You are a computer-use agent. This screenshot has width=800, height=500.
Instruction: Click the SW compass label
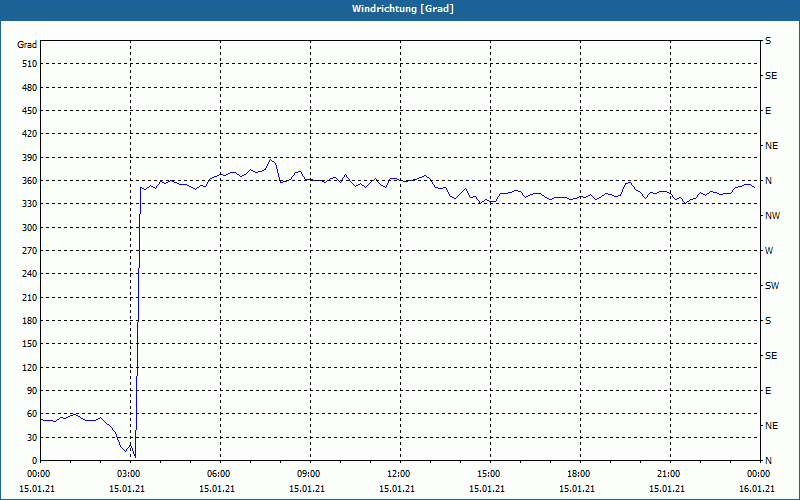[x=772, y=286]
